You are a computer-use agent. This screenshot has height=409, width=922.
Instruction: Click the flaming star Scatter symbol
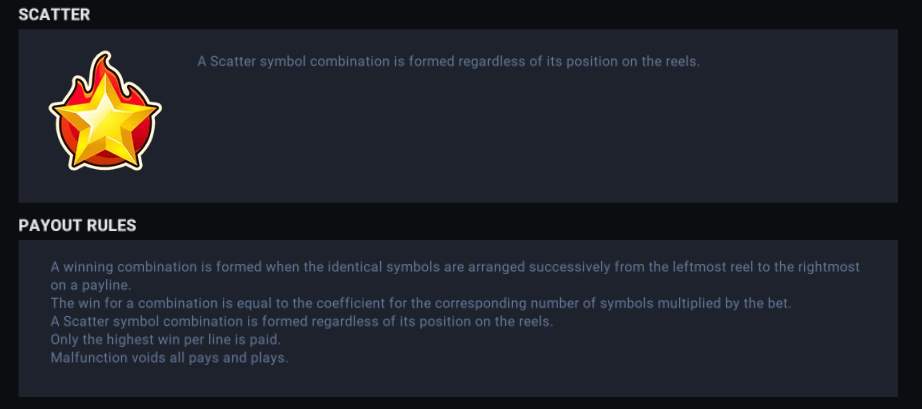104,112
